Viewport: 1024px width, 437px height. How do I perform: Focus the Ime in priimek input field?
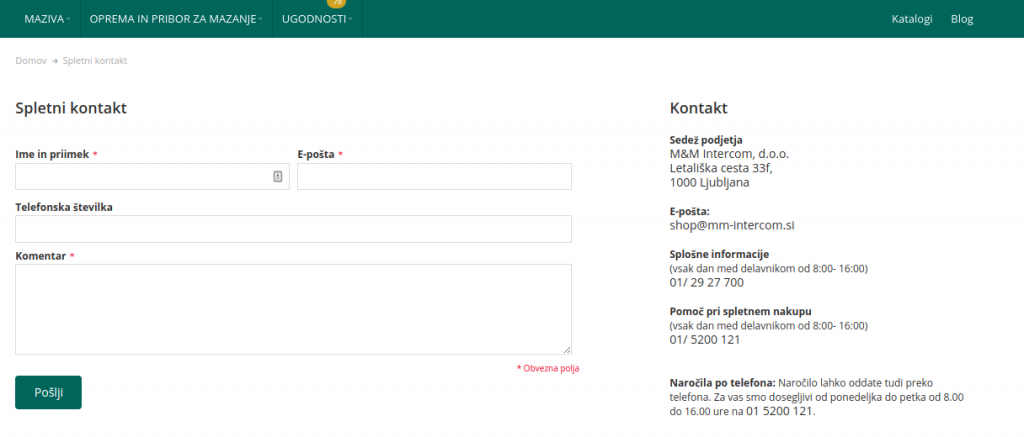[140, 177]
